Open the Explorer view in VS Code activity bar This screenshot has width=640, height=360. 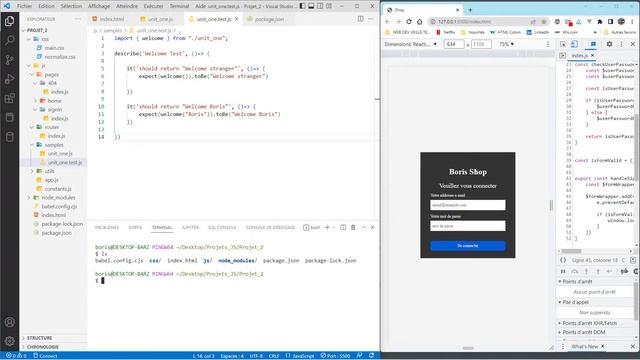[9, 21]
